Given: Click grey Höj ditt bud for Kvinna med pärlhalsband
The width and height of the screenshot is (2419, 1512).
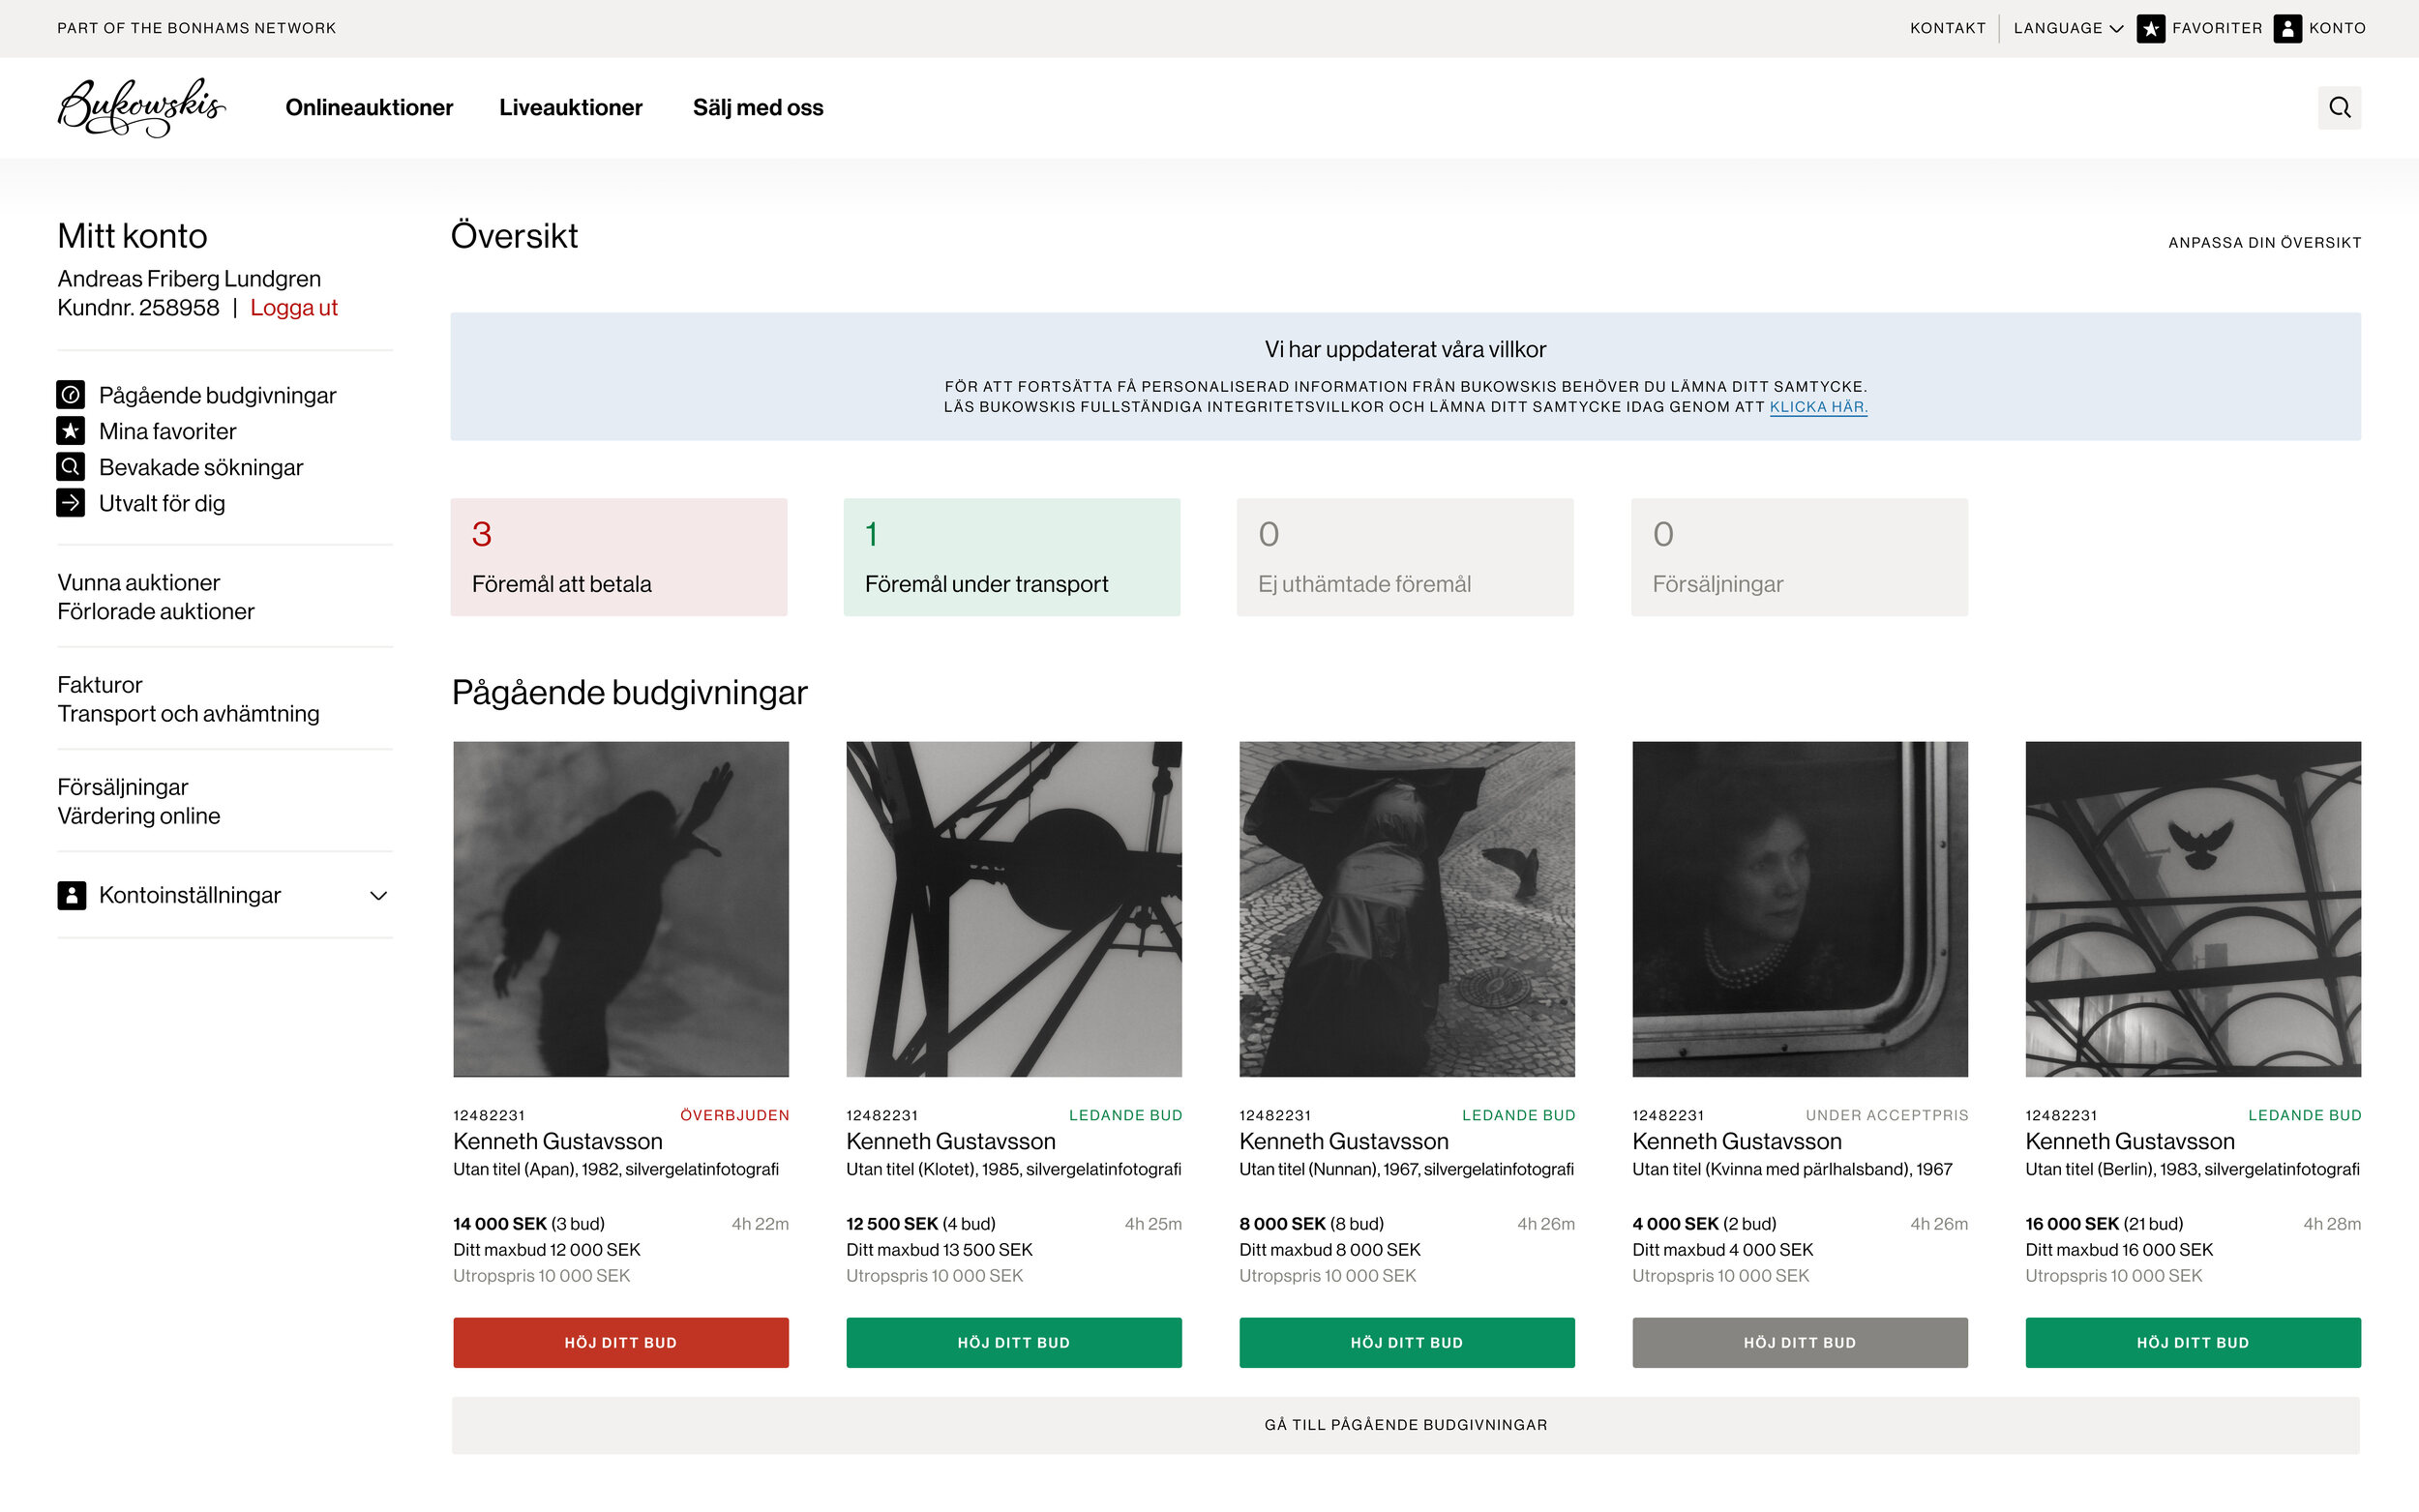Looking at the screenshot, I should (1800, 1342).
